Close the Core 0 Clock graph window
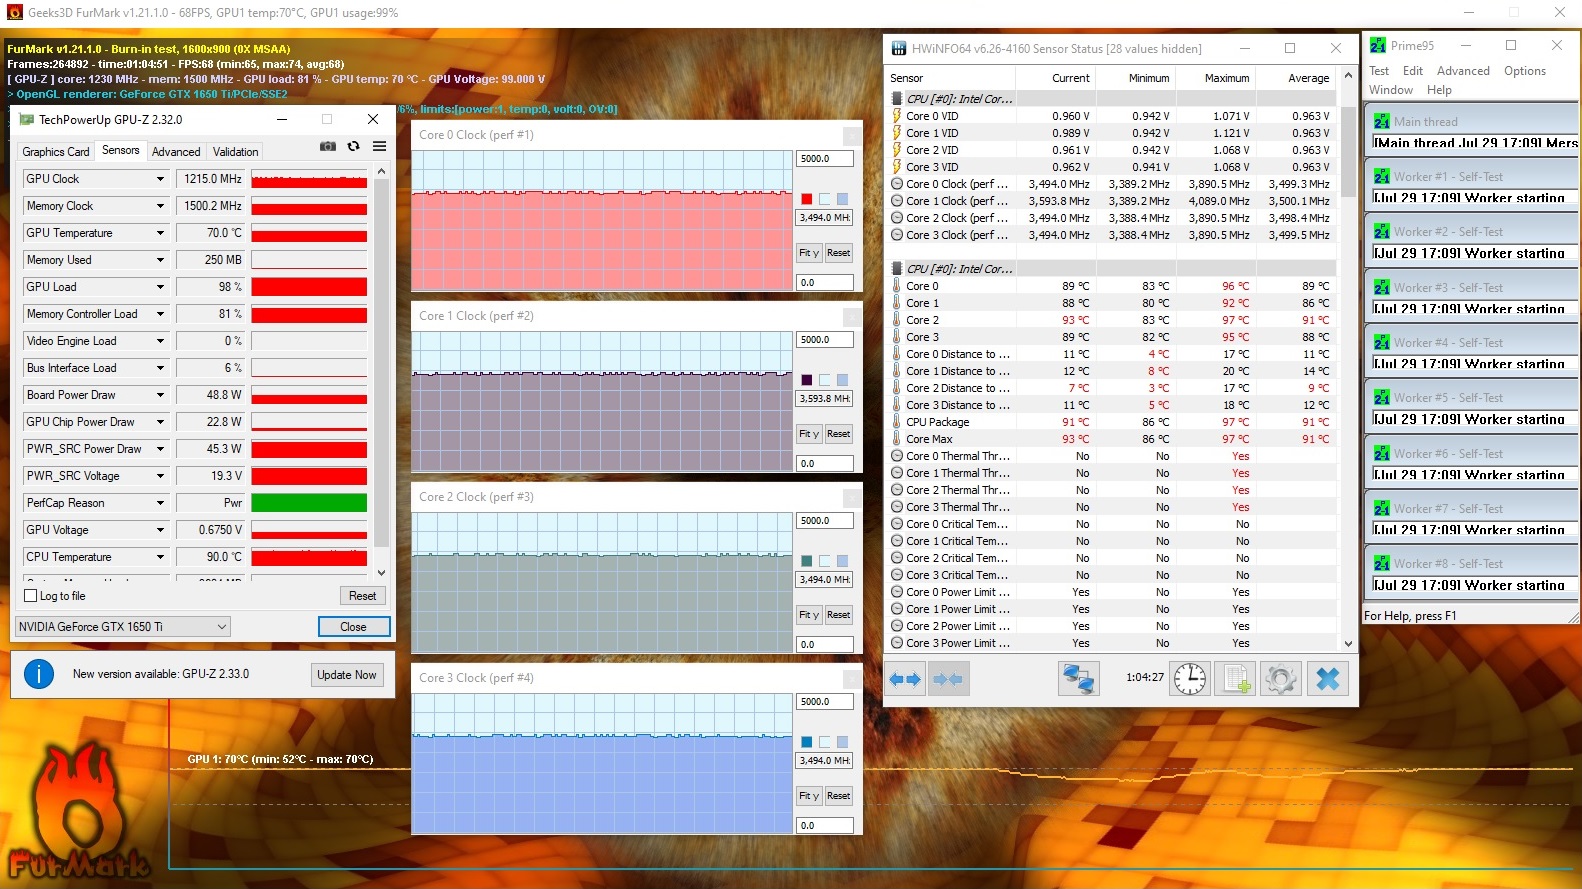 [x=852, y=135]
